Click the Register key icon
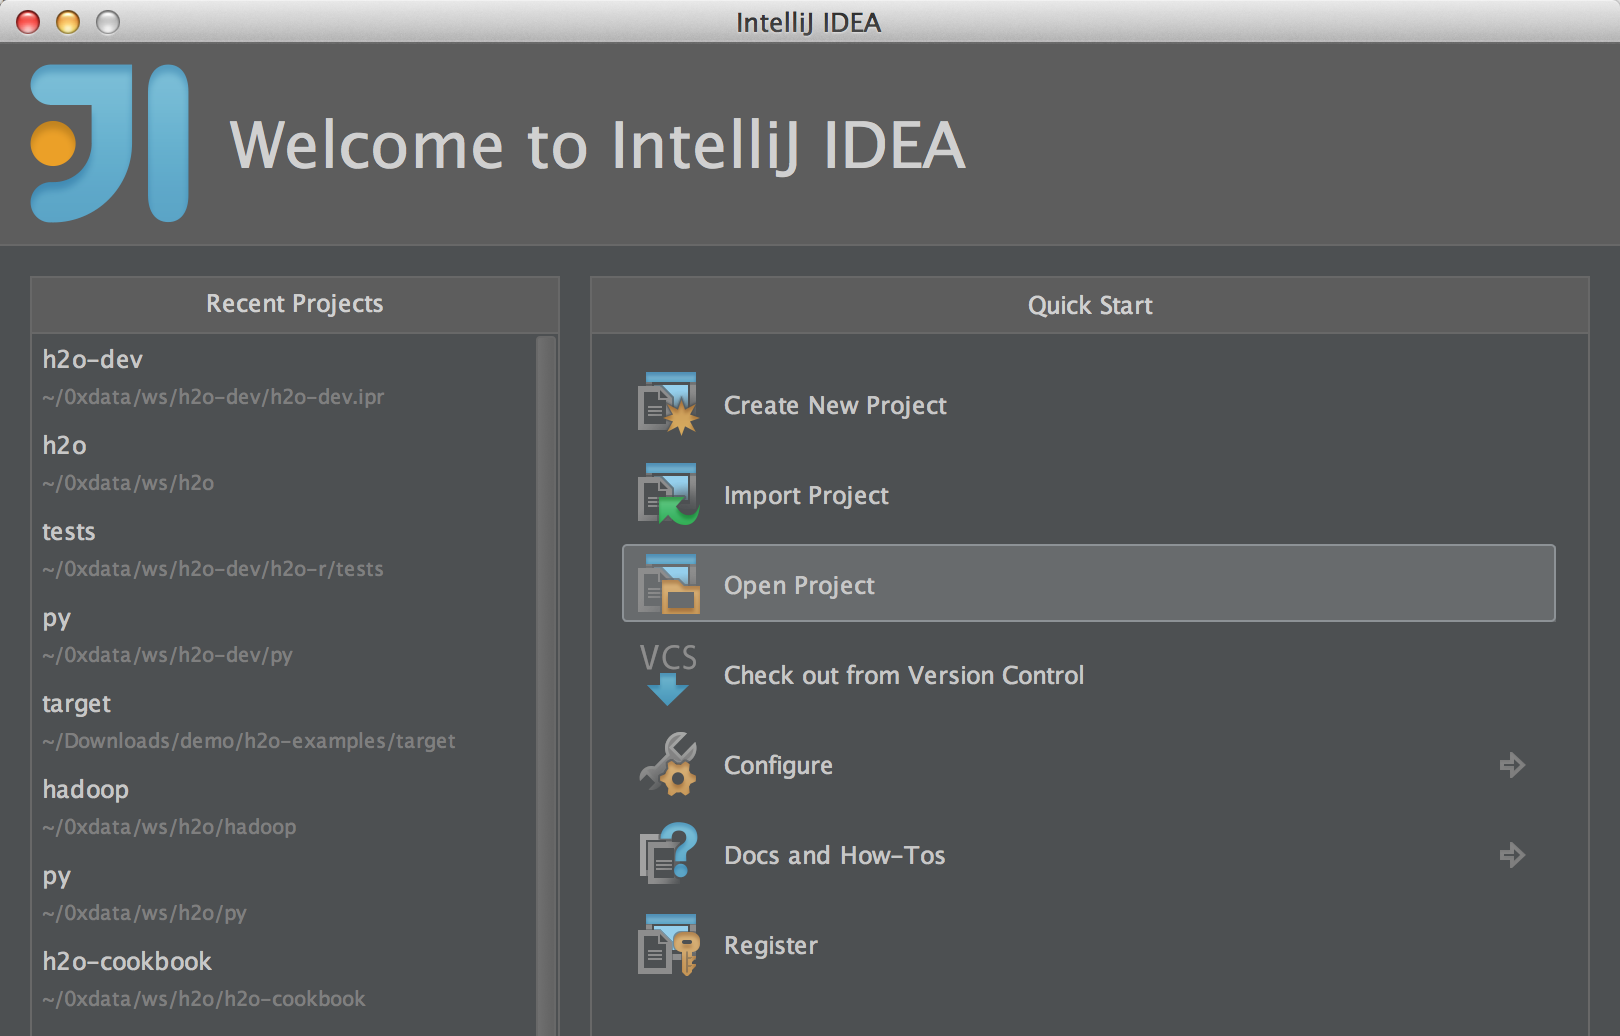The image size is (1620, 1036). [668, 945]
